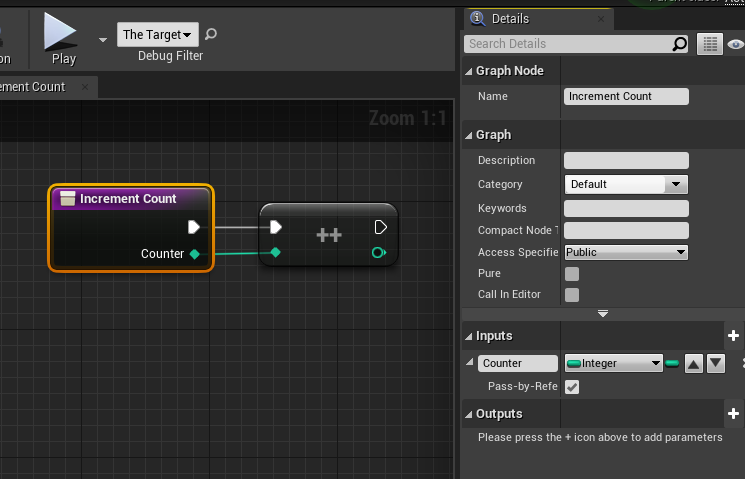The image size is (745, 479).
Task: Click the Play button in toolbar
Action: (x=62, y=36)
